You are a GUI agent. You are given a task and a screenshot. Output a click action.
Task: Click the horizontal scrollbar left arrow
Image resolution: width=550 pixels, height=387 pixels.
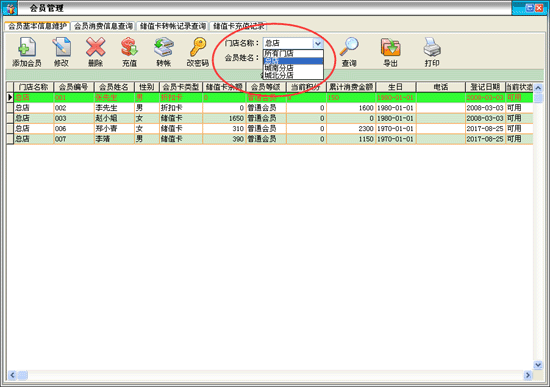point(12,375)
